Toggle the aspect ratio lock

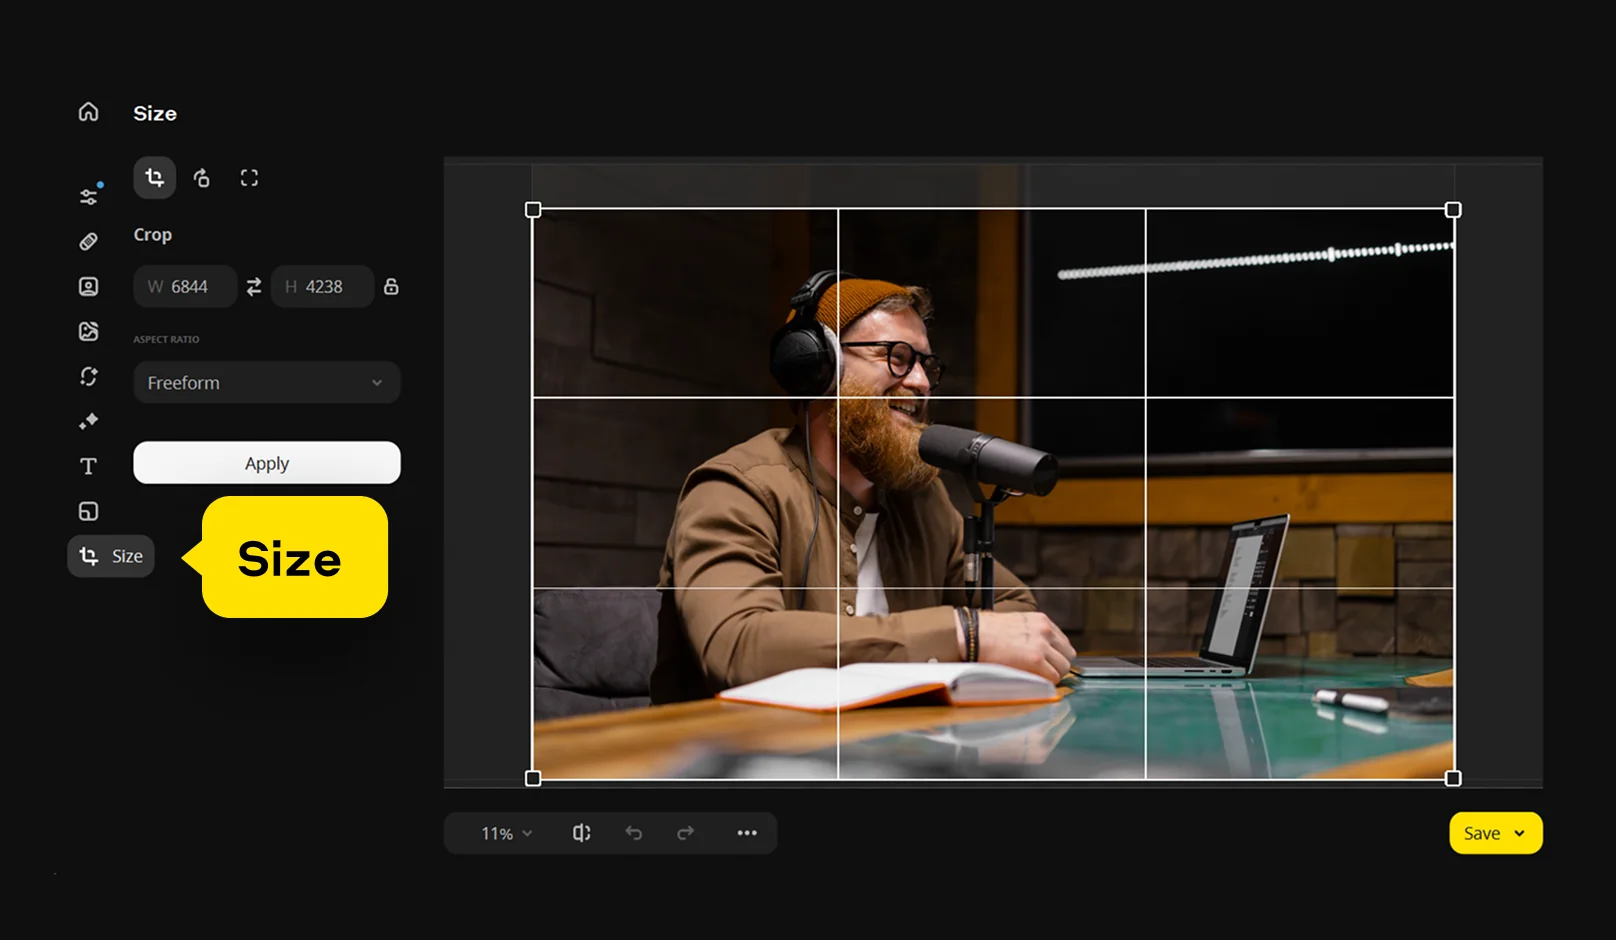tap(391, 287)
